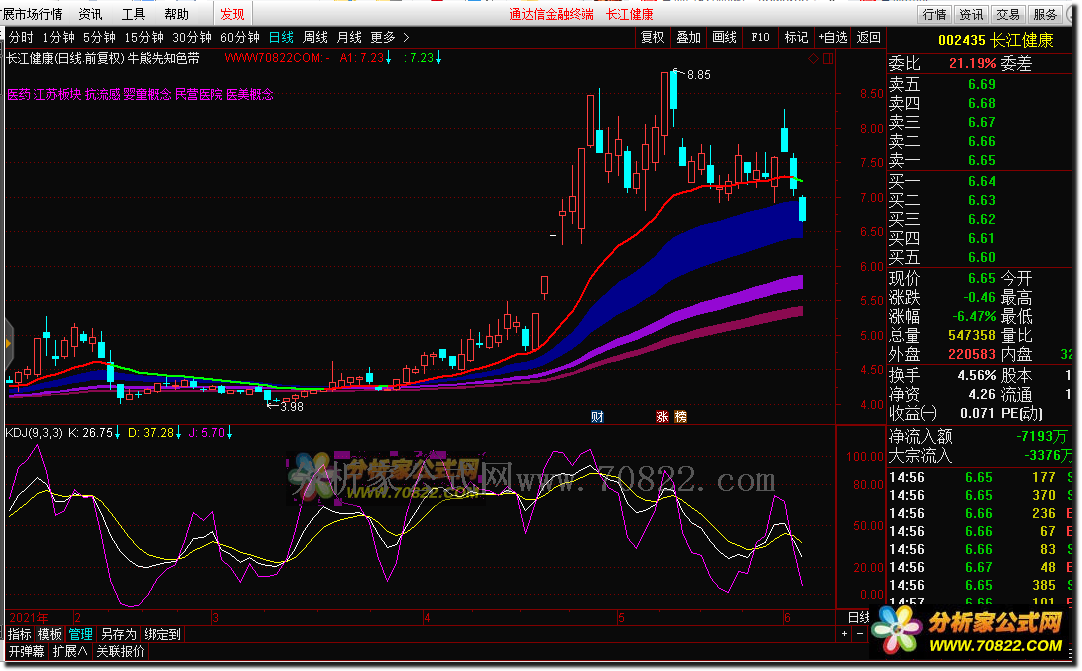Click the 行情 button at top right
The image size is (1082, 671).
(x=934, y=14)
